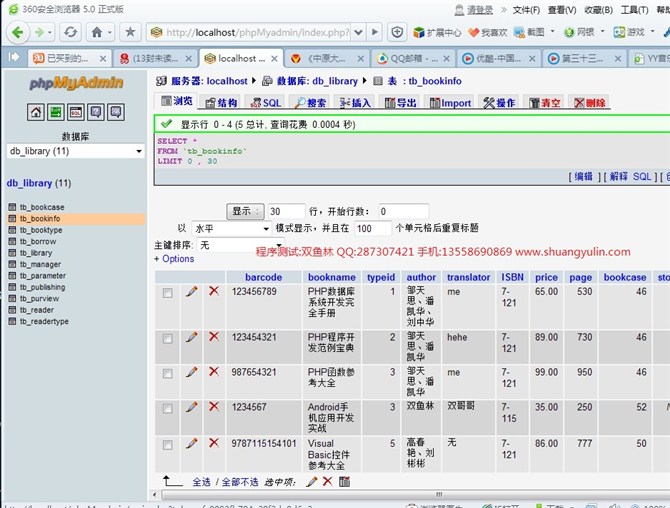Open tb_reader table in sidebar
This screenshot has height=508, width=670.
(37, 310)
